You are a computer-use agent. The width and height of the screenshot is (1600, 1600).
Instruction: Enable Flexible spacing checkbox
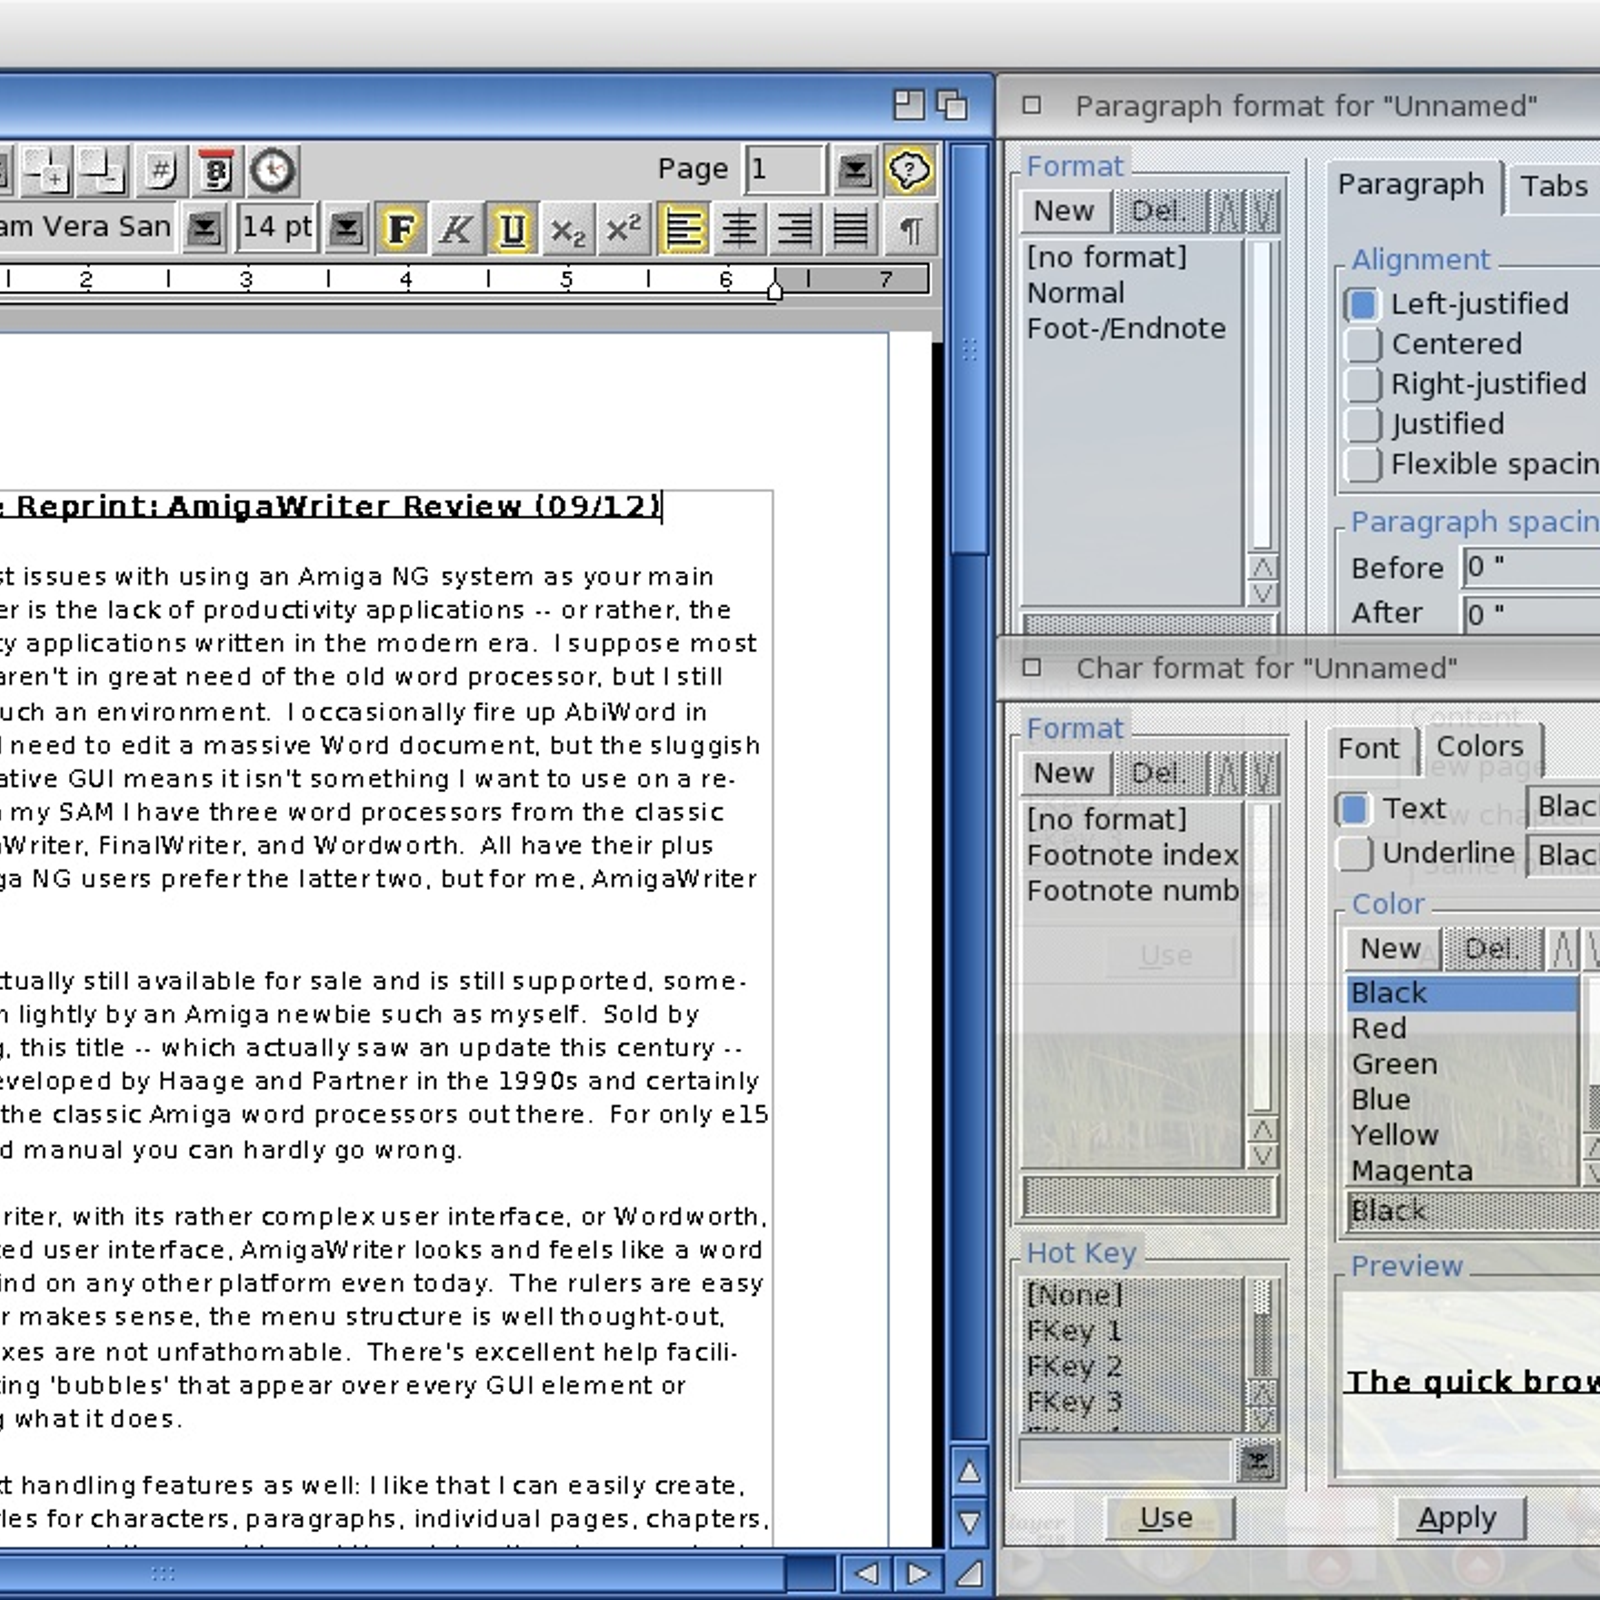coord(1362,464)
